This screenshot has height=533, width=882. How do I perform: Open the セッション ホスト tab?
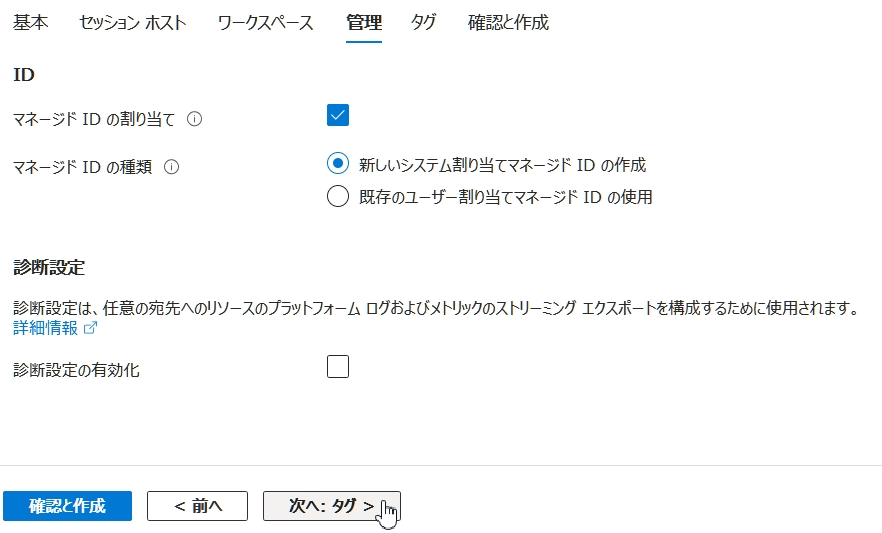(x=132, y=22)
